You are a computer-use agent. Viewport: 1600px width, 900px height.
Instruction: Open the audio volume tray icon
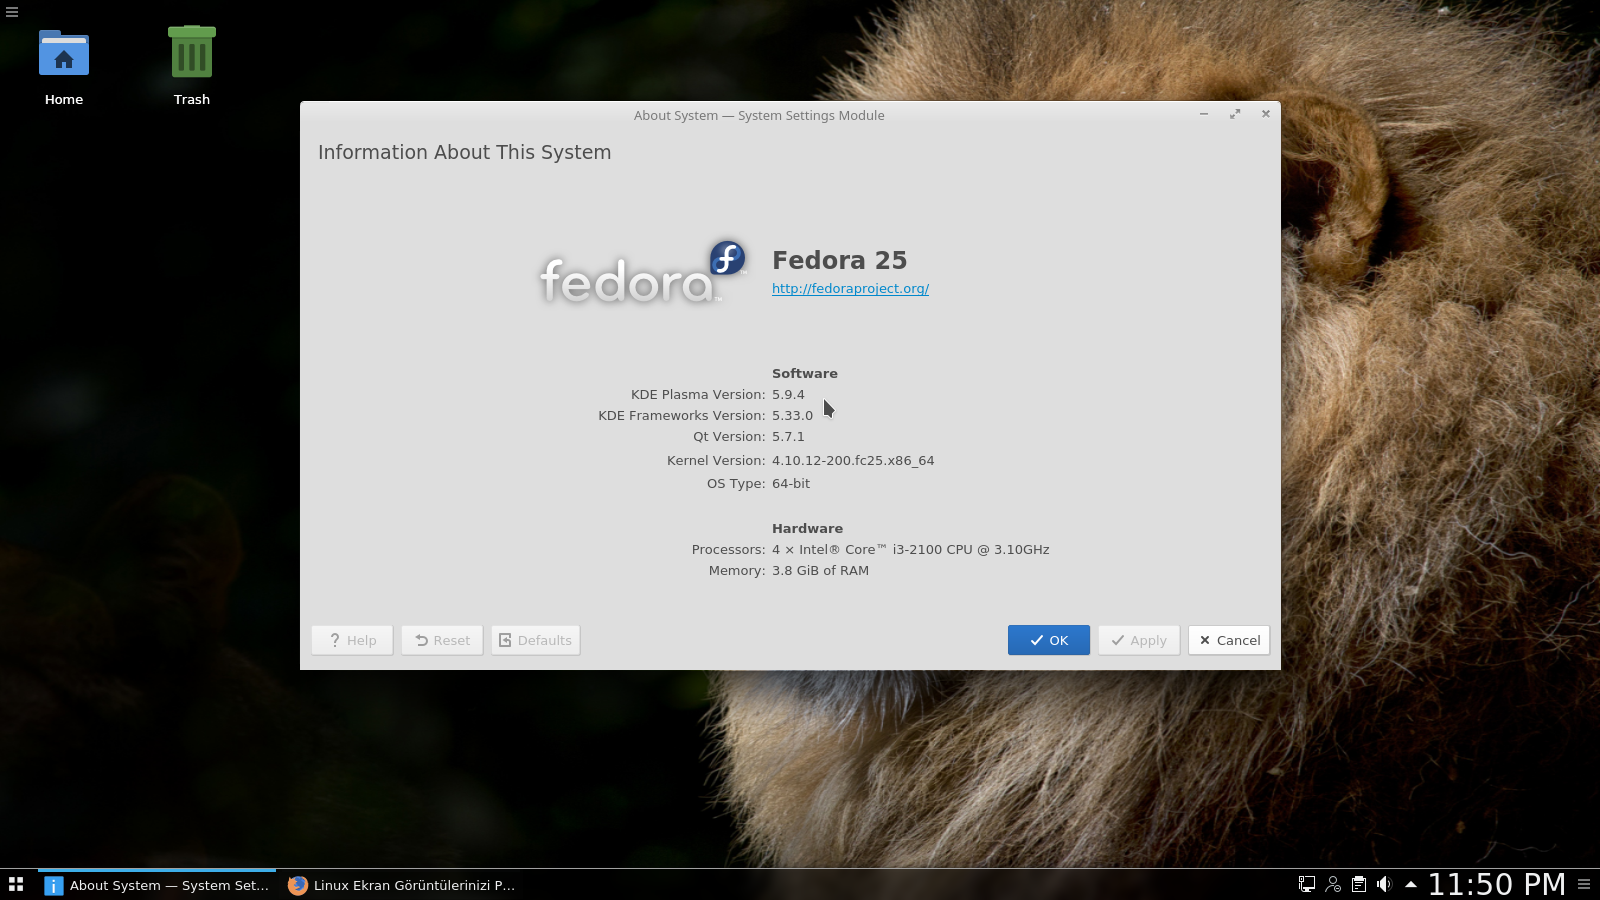coord(1384,884)
